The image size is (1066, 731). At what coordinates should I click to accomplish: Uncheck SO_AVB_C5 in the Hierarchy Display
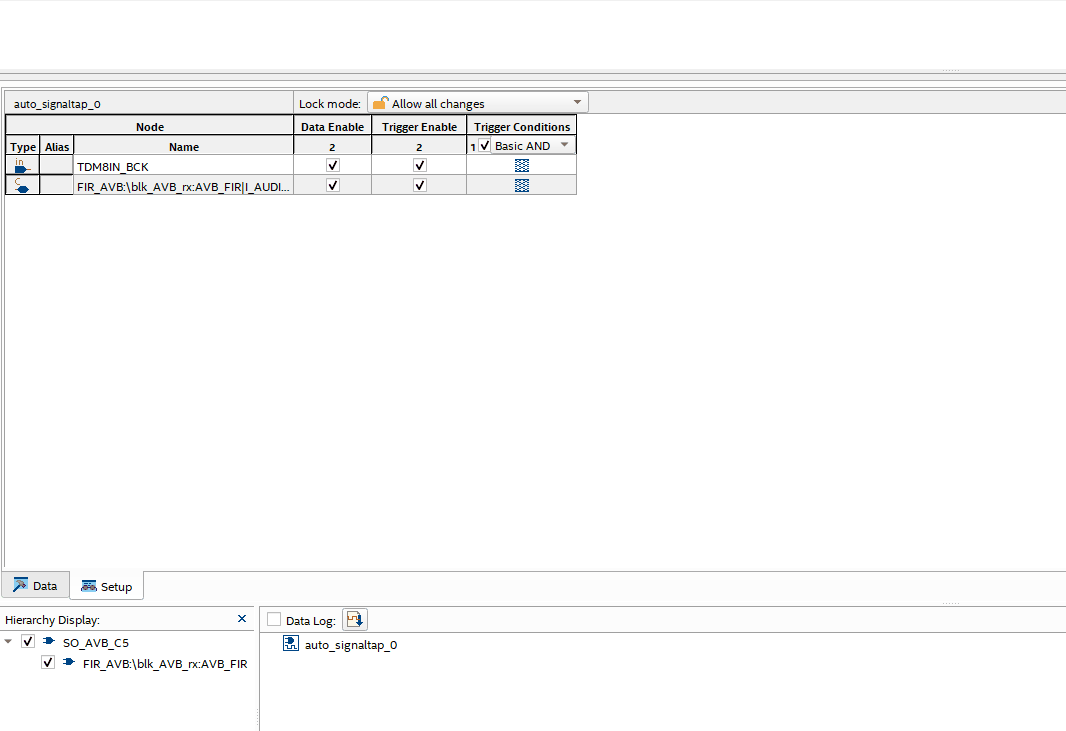pyautogui.click(x=28, y=642)
